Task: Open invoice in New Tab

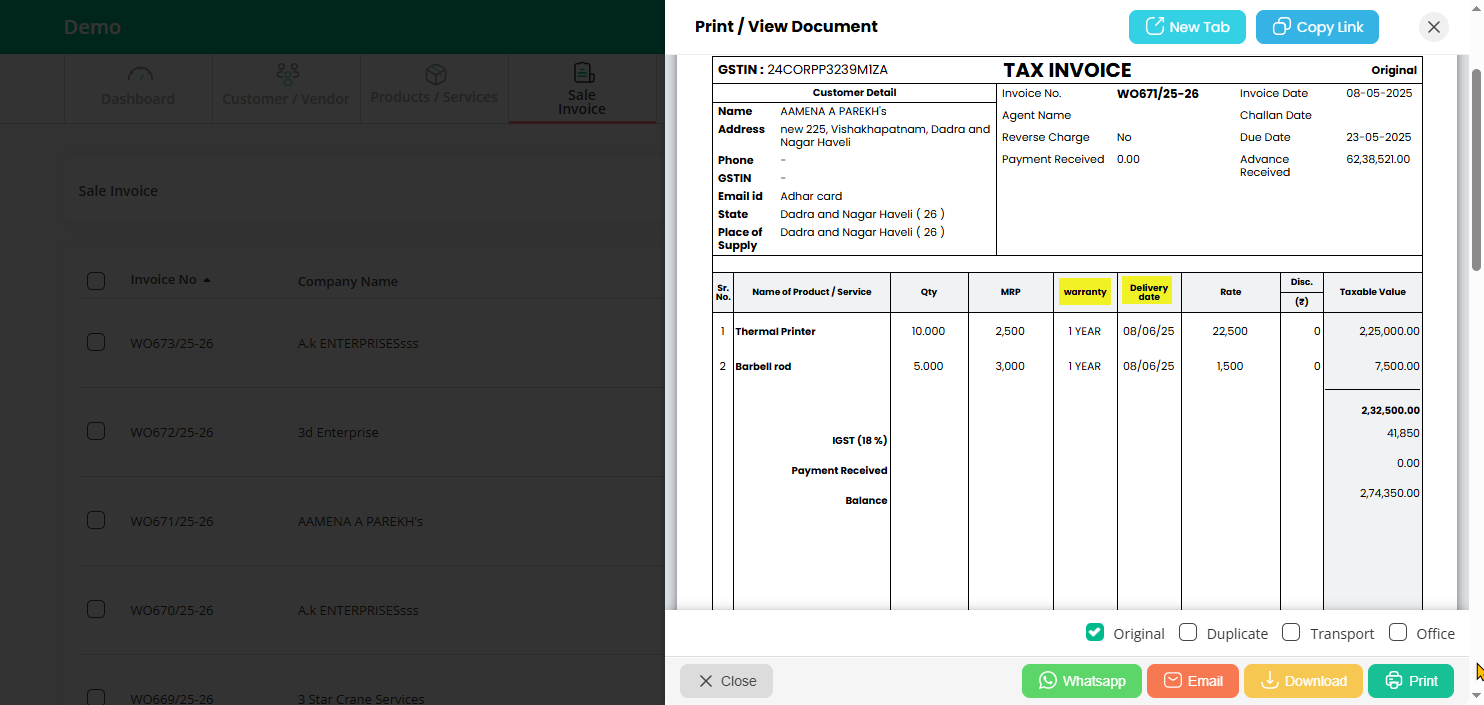Action: [x=1186, y=27]
